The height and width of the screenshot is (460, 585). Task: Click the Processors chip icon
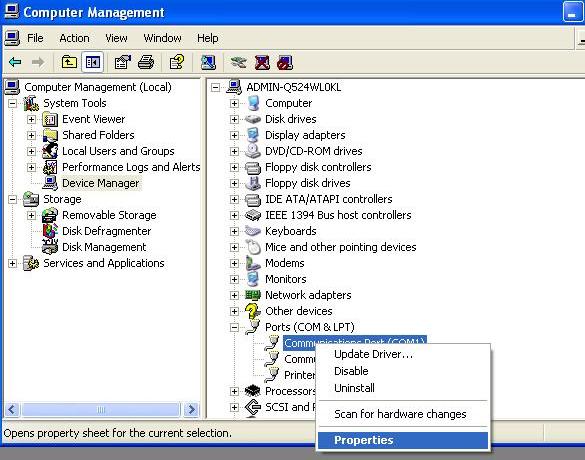[253, 391]
